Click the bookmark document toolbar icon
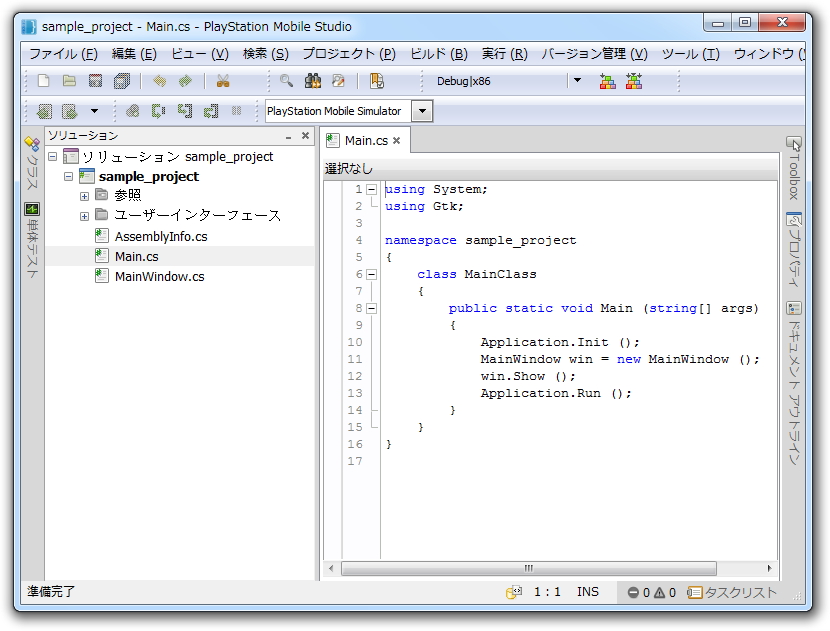 point(376,81)
